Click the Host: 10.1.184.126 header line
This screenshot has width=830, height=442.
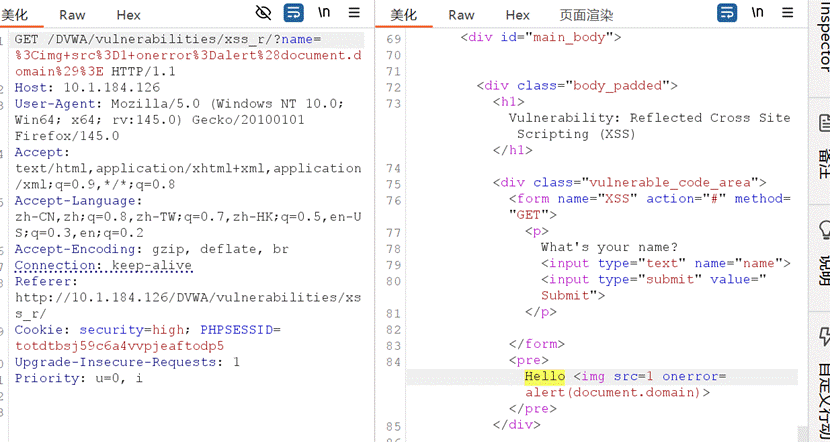87,87
